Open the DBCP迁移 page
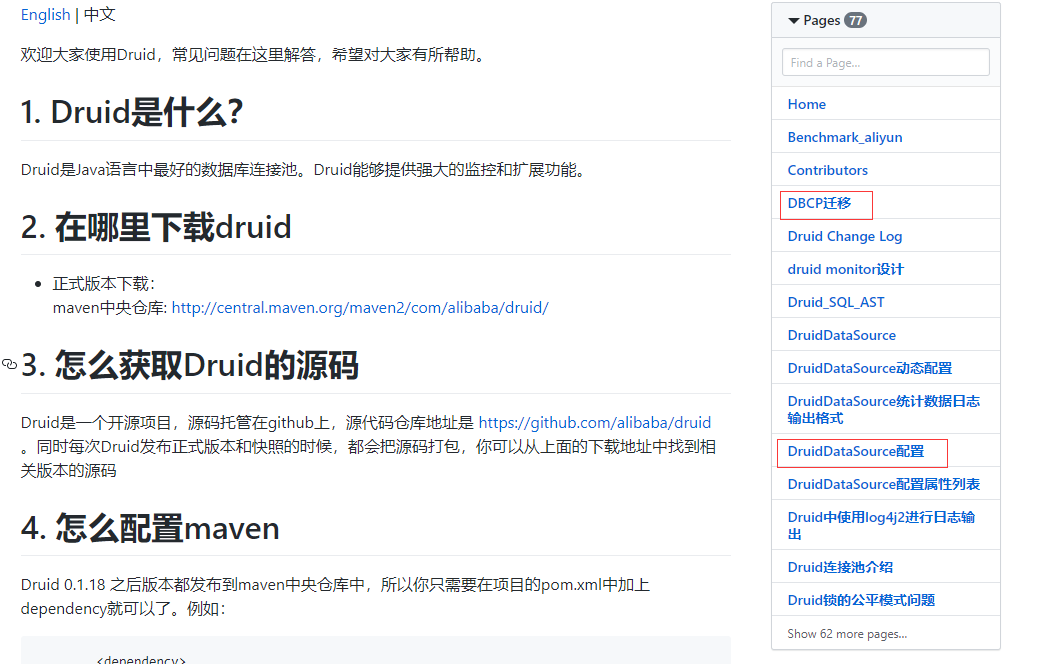Screen dimensions: 1040x664 tap(819, 203)
